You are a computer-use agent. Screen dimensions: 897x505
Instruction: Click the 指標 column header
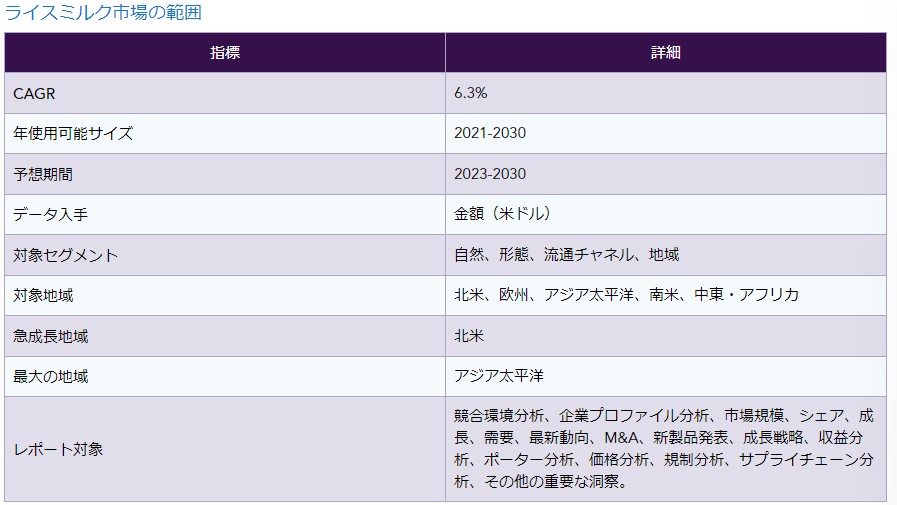225,53
